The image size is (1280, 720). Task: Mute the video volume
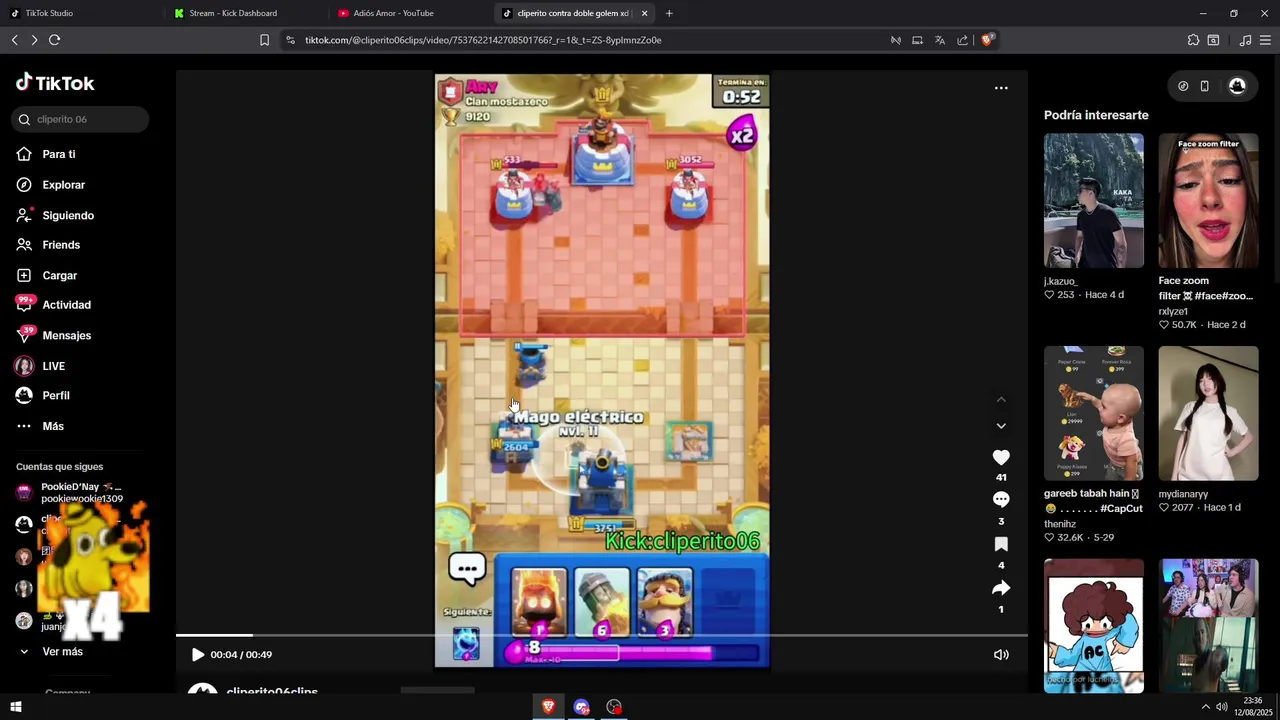pos(1001,655)
